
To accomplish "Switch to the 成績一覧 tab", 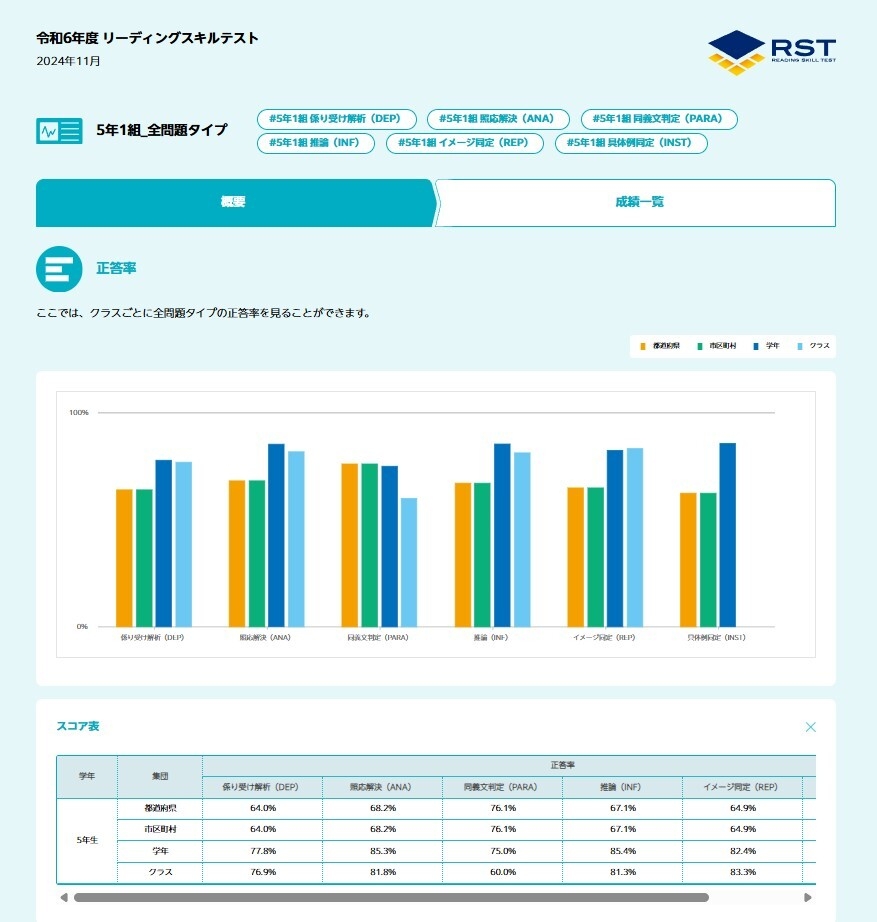I will click(638, 202).
